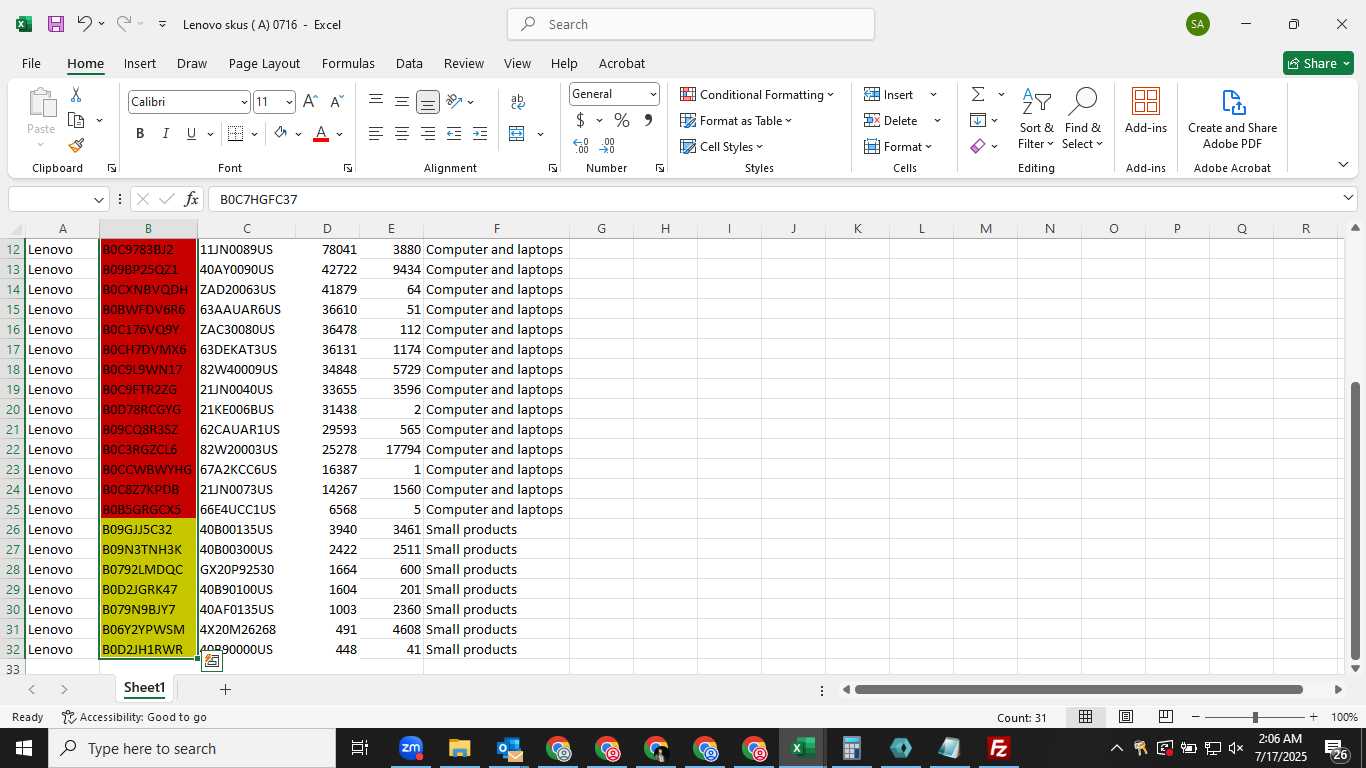Expand the Sort & Filter menu
The width and height of the screenshot is (1366, 768).
[x=1036, y=120]
